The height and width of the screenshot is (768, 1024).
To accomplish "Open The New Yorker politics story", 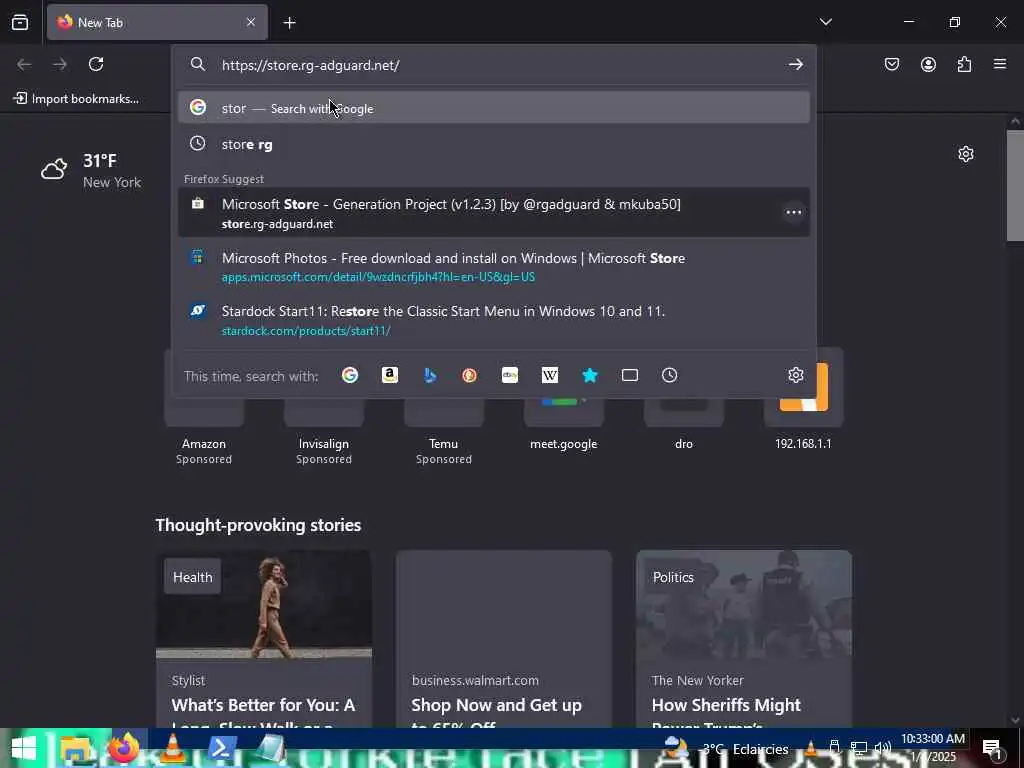I will tap(744, 639).
